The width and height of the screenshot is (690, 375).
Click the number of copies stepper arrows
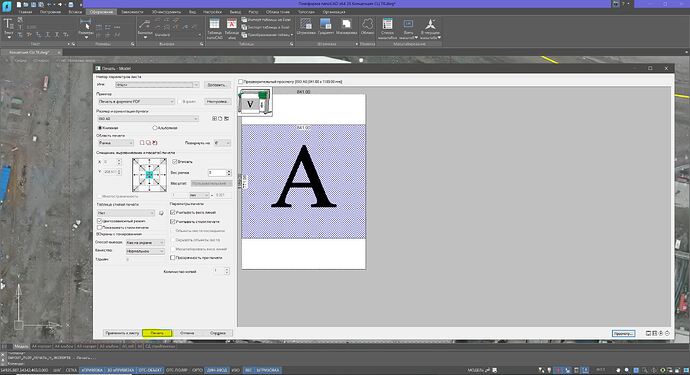227,271
